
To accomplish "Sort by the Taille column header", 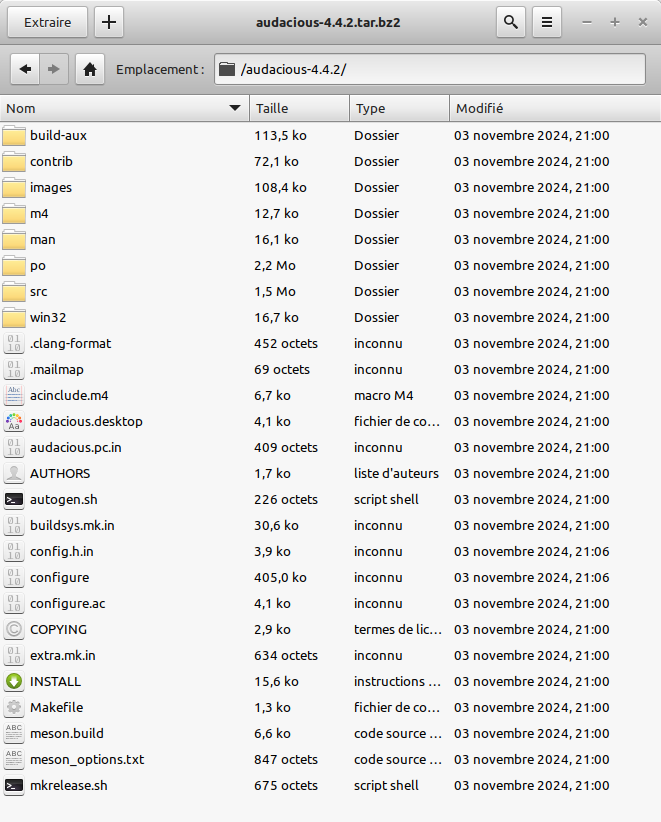I will 299,109.
